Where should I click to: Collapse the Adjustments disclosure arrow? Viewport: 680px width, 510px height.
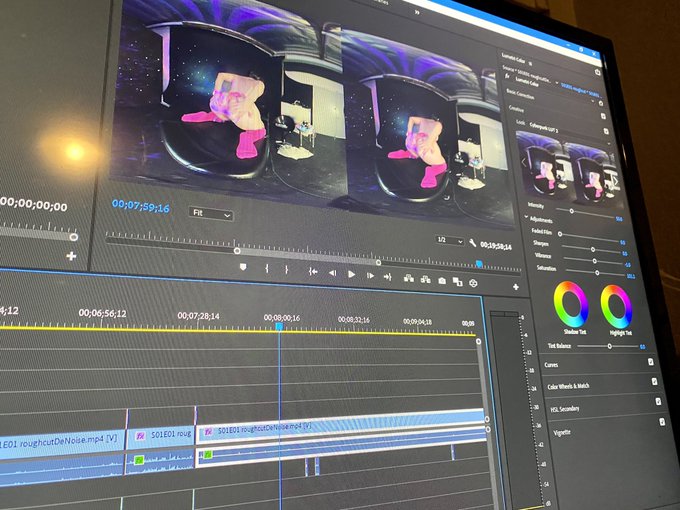(x=526, y=217)
